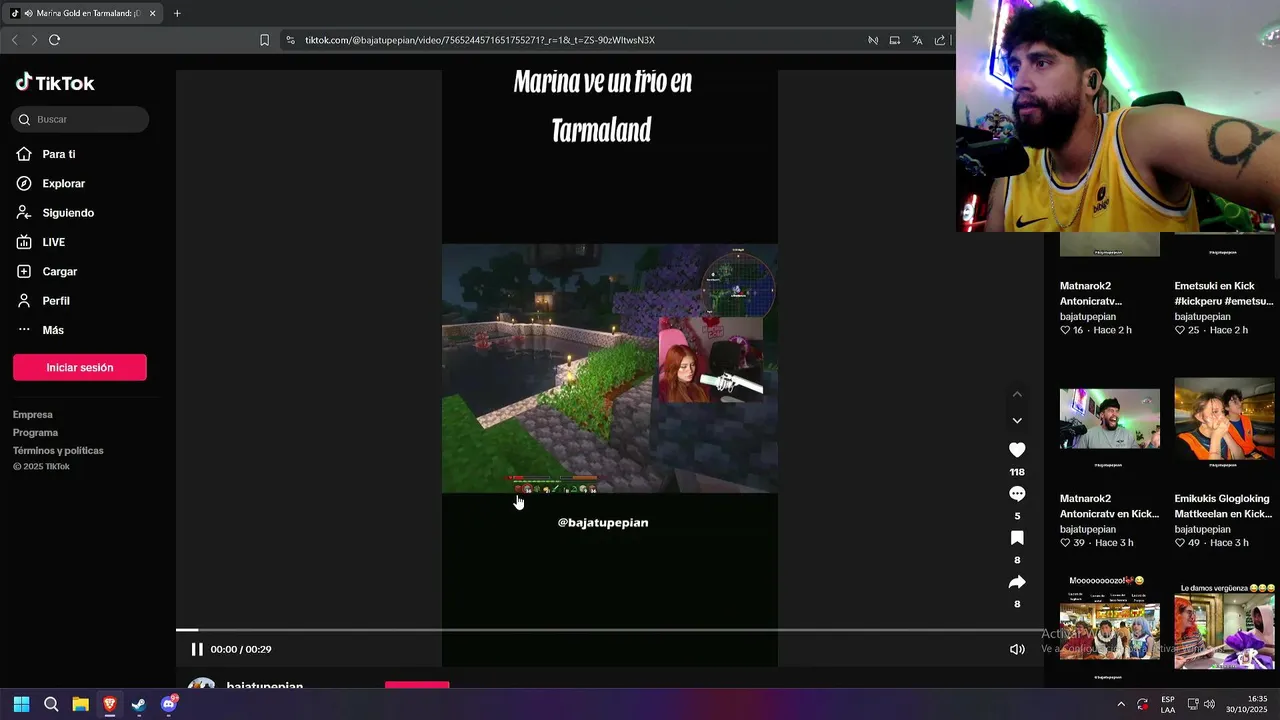Click the @bajatupepian watermark text
The width and height of the screenshot is (1280, 720).
pos(603,523)
